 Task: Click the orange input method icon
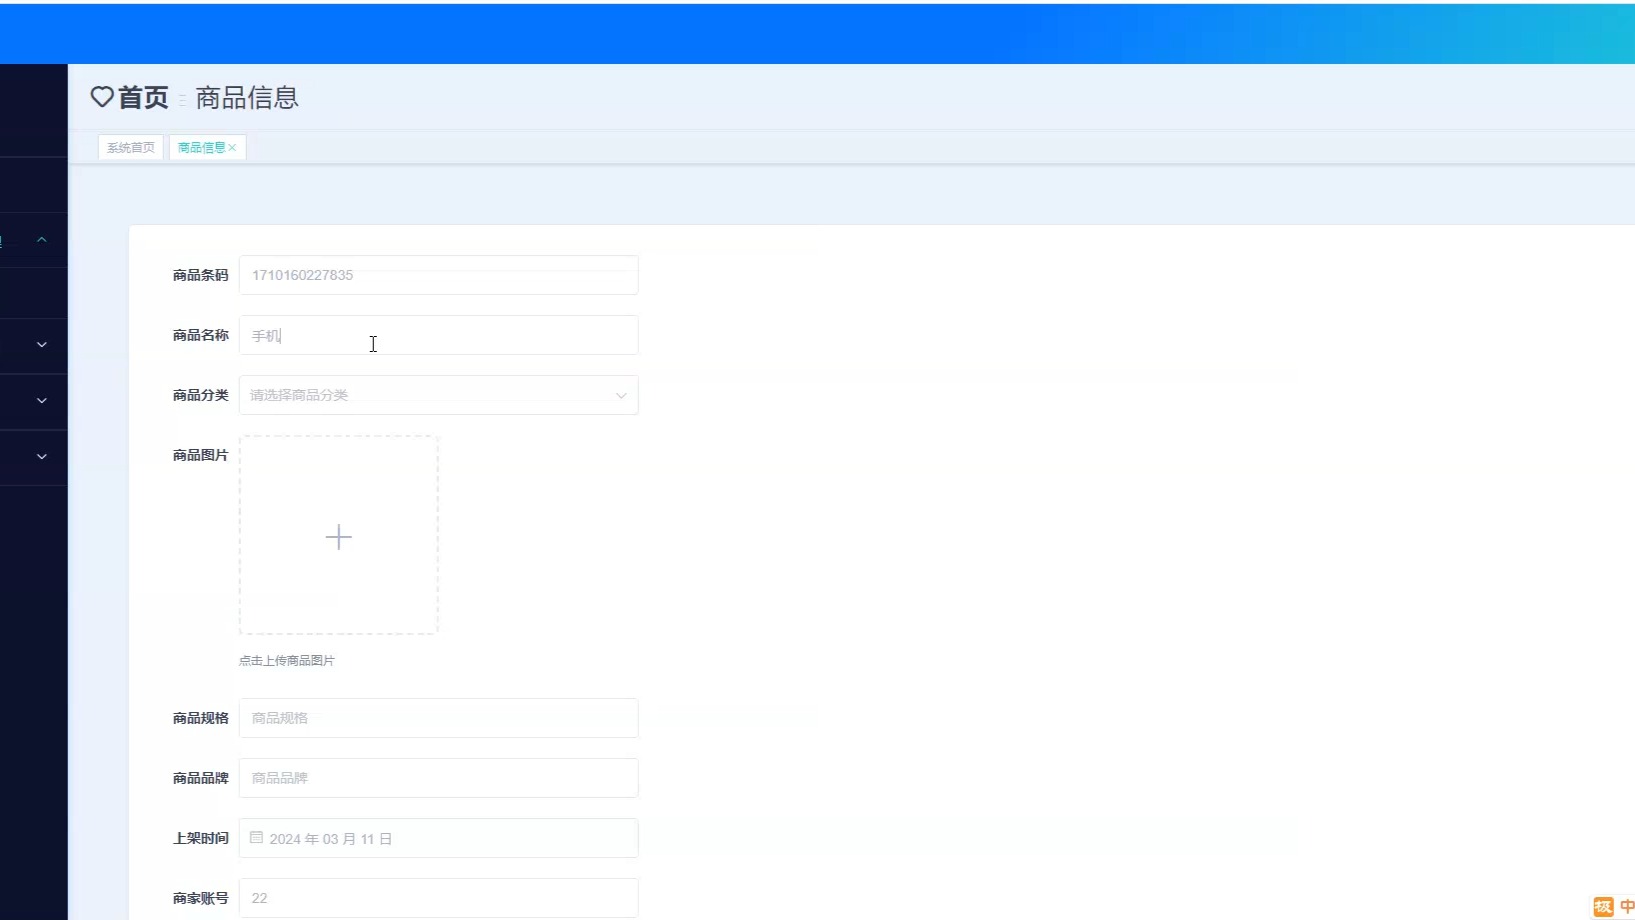[1603, 907]
